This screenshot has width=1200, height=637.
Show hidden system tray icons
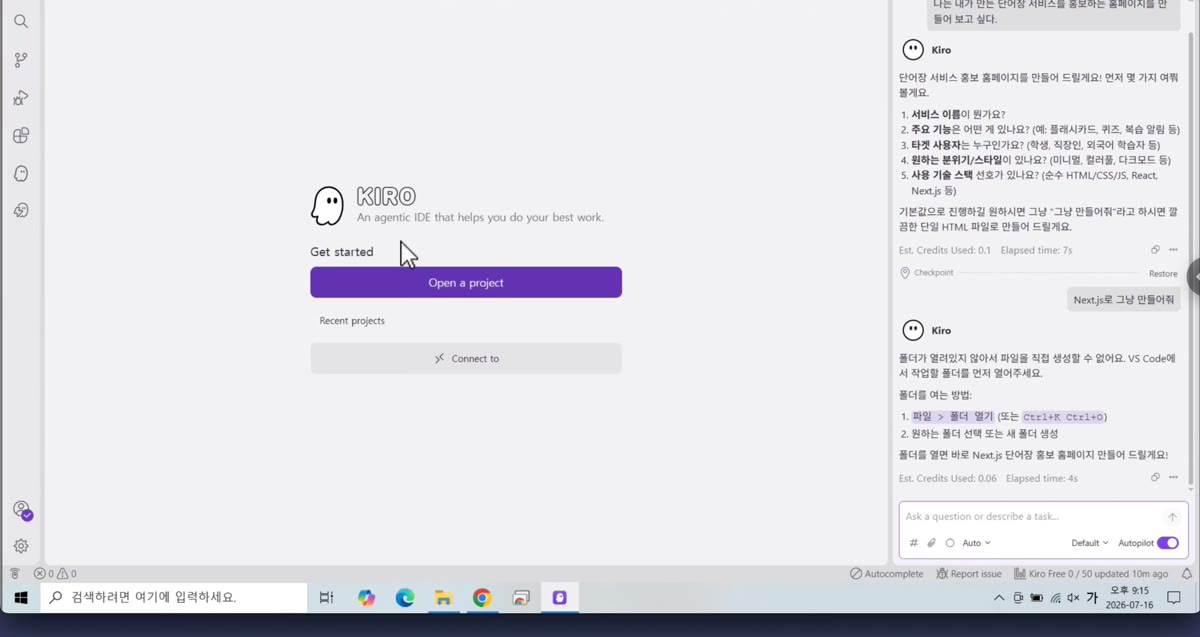coord(998,598)
